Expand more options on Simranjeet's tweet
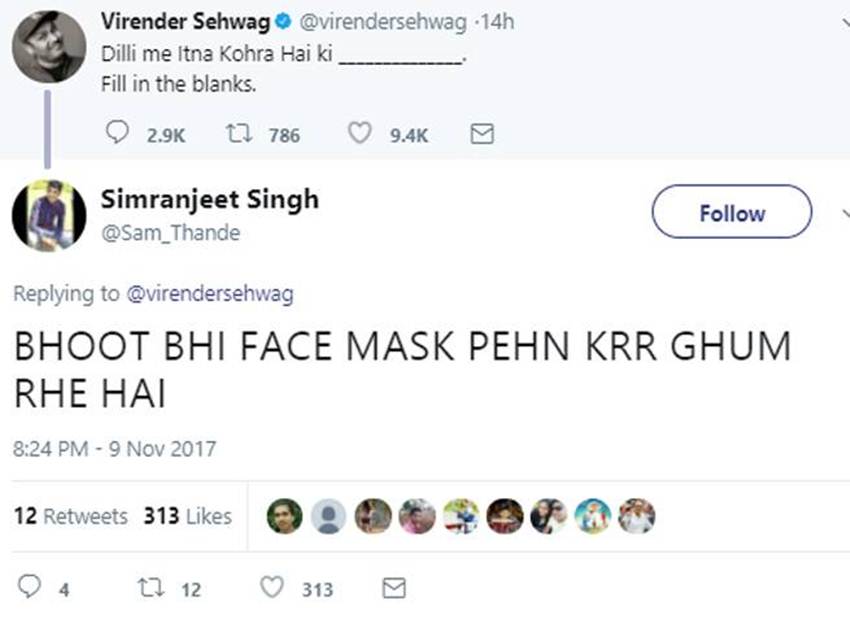 (x=843, y=212)
